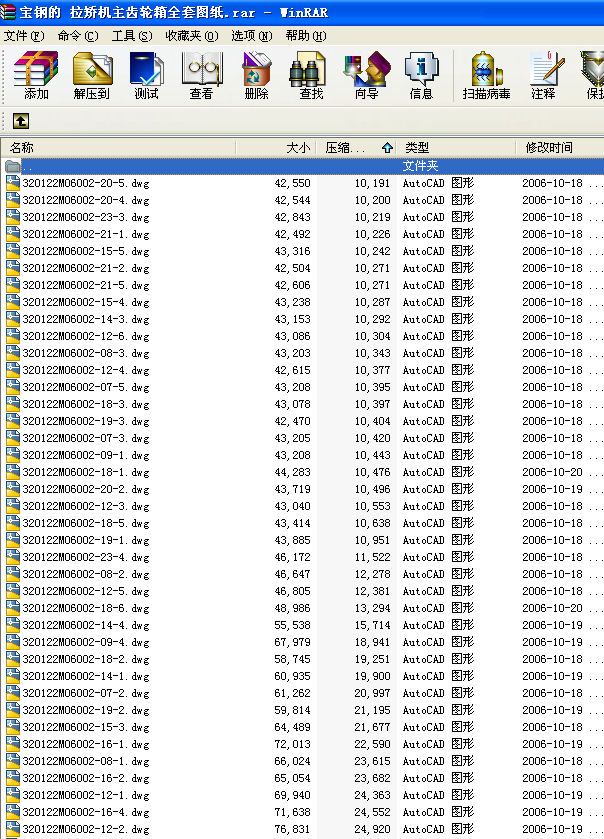Click the Extract To (解压到) icon

click(x=91, y=76)
